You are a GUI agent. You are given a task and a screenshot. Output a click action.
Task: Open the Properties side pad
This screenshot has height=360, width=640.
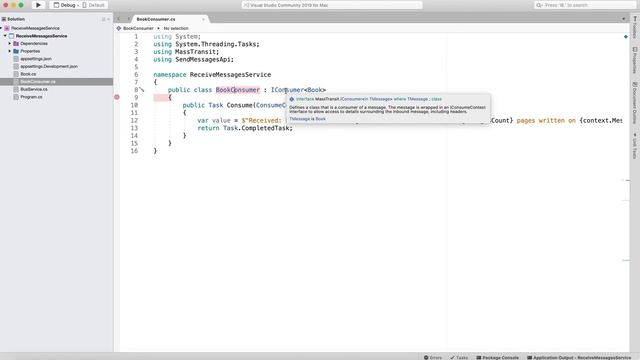635,60
